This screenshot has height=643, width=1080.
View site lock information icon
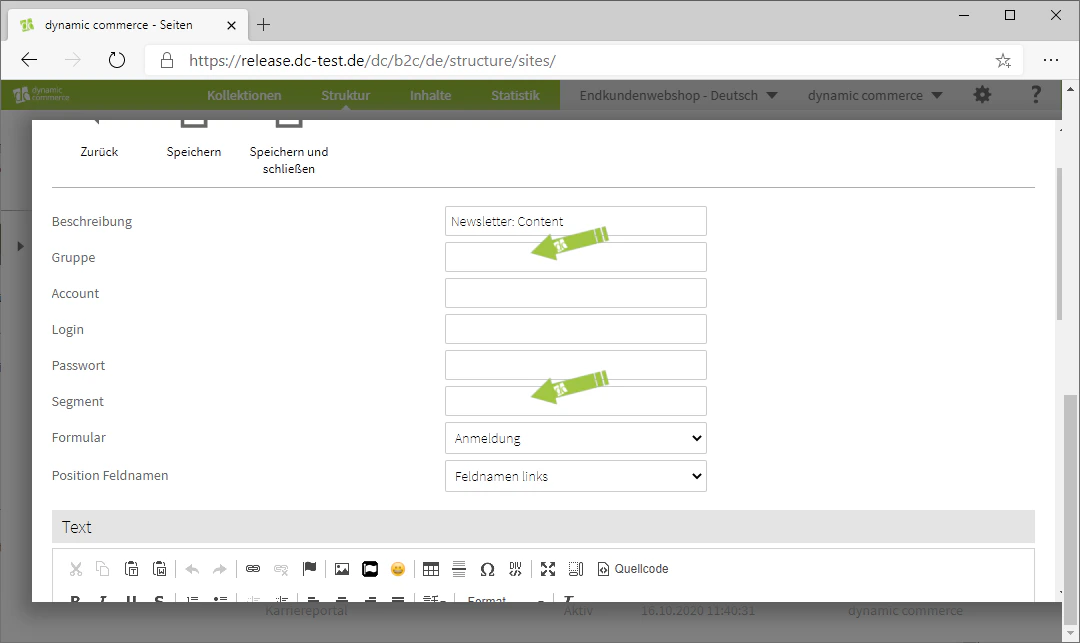click(x=167, y=61)
